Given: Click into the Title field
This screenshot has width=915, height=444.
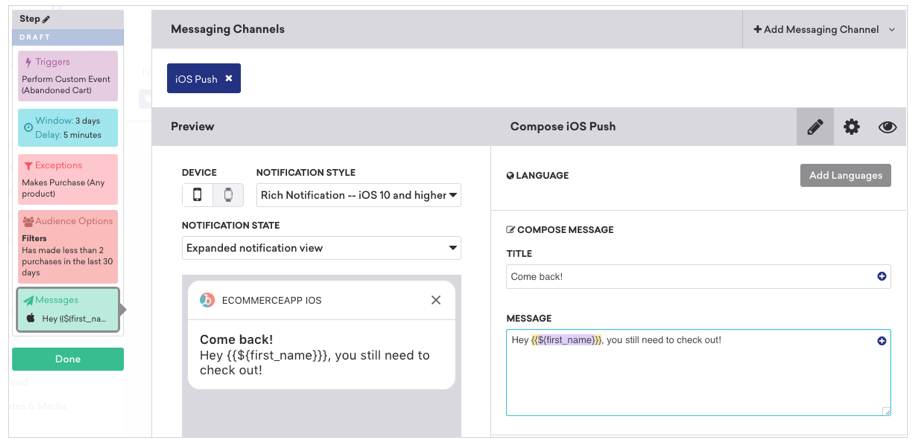Looking at the screenshot, I should coord(698,277).
